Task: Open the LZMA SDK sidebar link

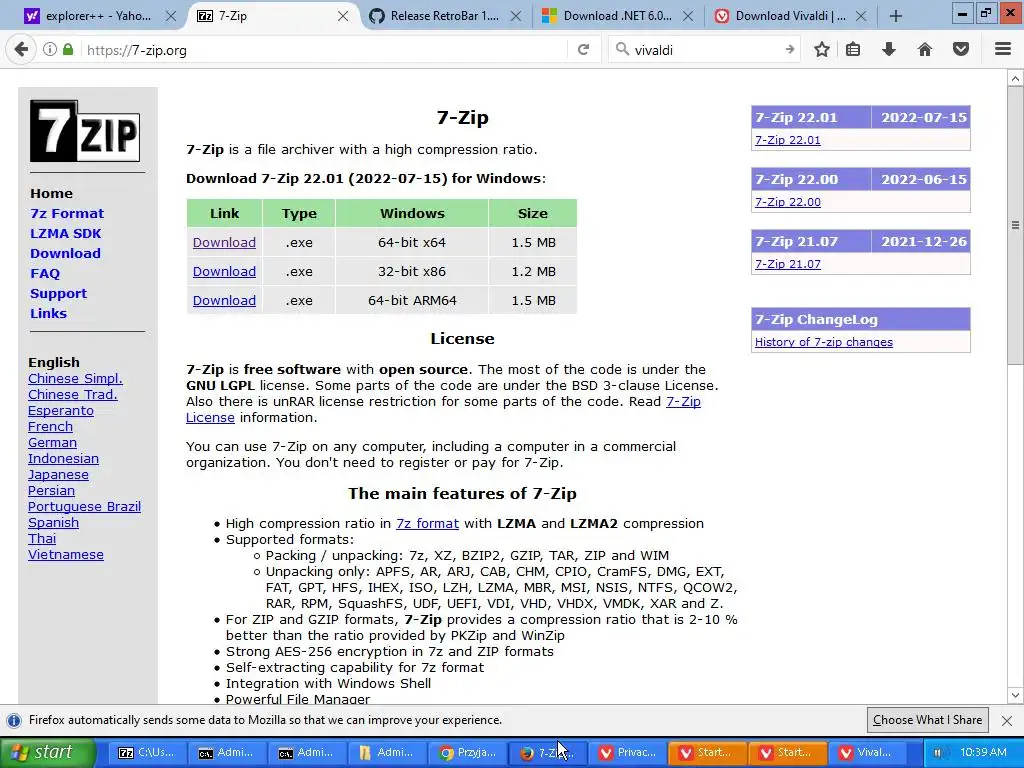Action: click(65, 234)
